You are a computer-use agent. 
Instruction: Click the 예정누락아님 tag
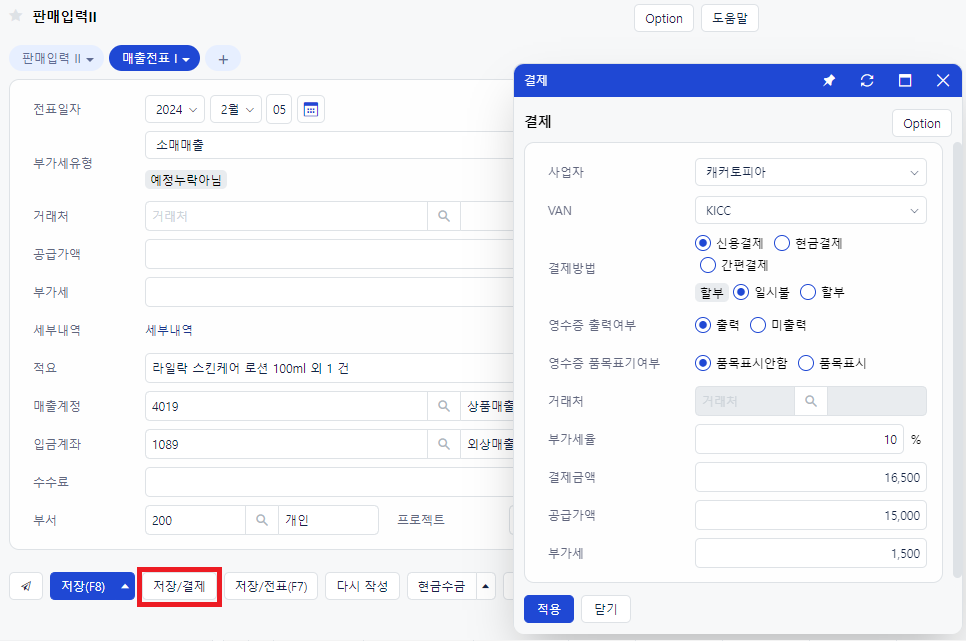pos(186,180)
